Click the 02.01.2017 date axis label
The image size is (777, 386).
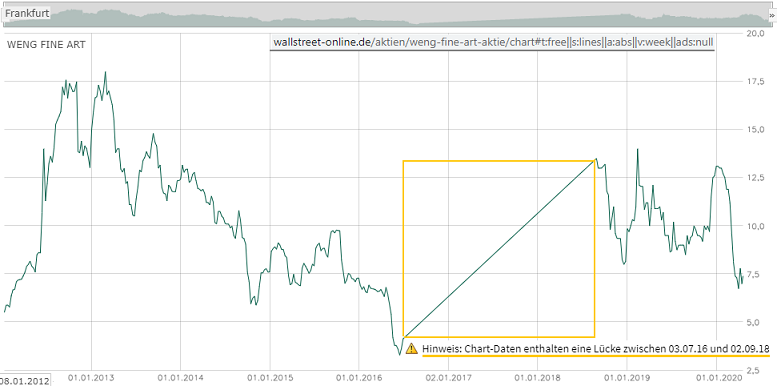[448, 379]
